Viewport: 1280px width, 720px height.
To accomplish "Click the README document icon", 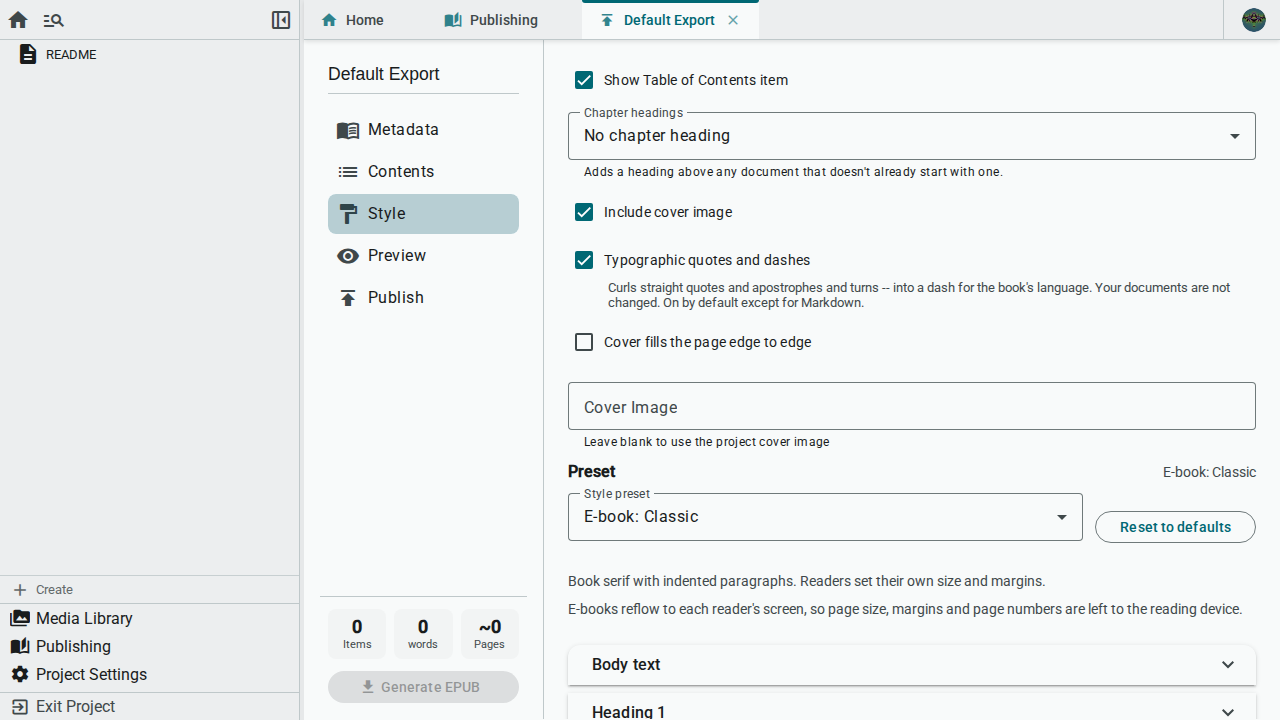I will coord(28,54).
